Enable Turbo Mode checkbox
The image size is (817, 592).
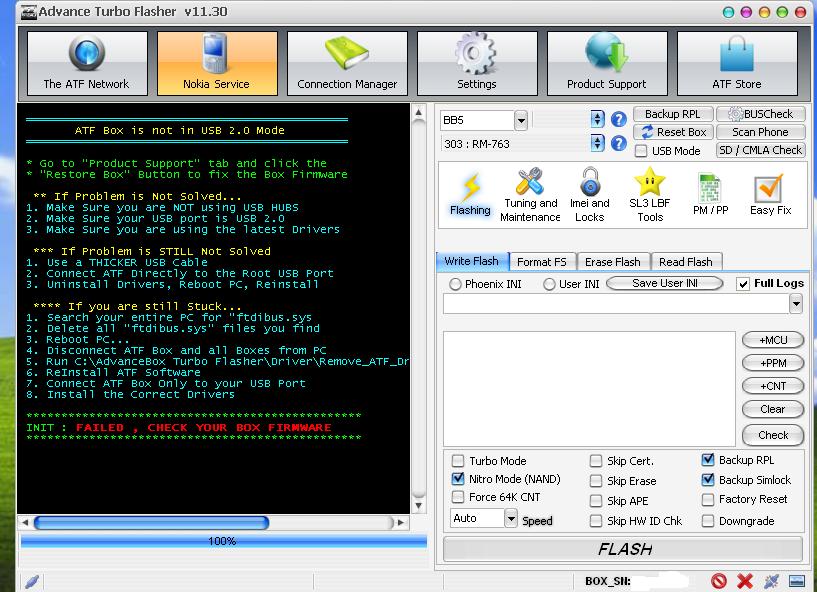(457, 461)
